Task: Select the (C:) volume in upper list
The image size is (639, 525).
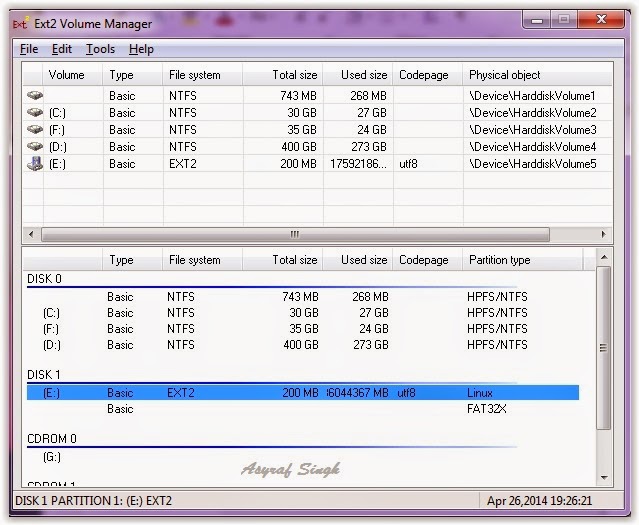Action: [x=57, y=112]
